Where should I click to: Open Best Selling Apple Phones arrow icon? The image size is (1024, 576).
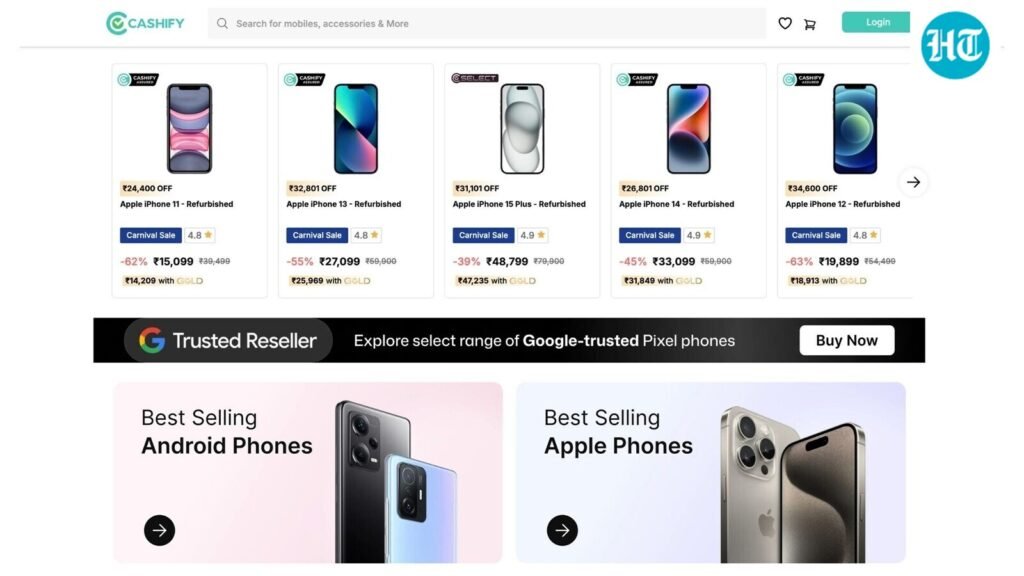561,531
